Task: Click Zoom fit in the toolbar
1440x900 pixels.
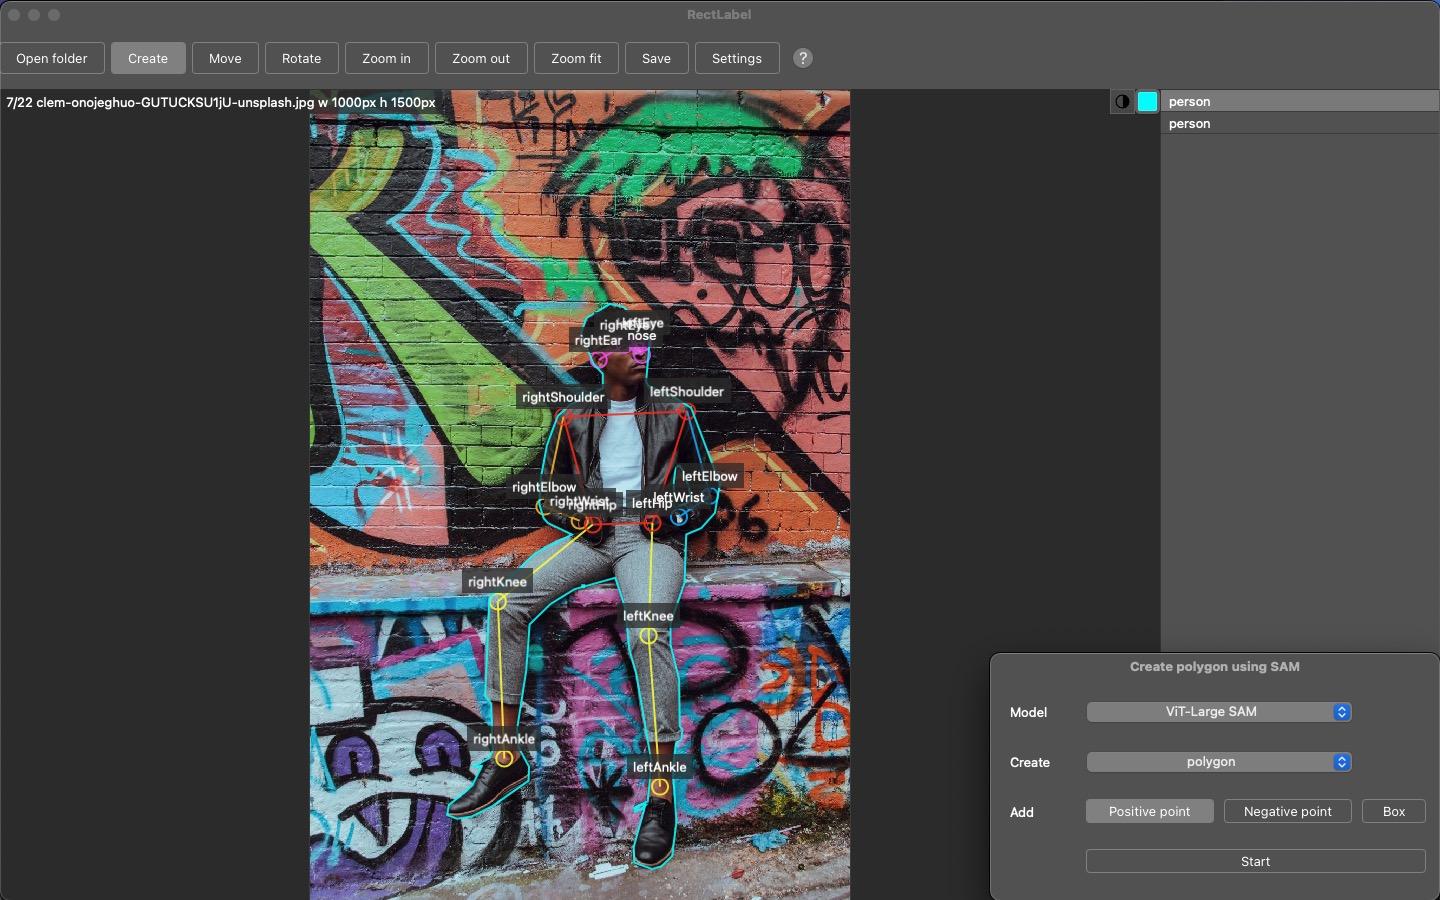Action: pyautogui.click(x=576, y=58)
